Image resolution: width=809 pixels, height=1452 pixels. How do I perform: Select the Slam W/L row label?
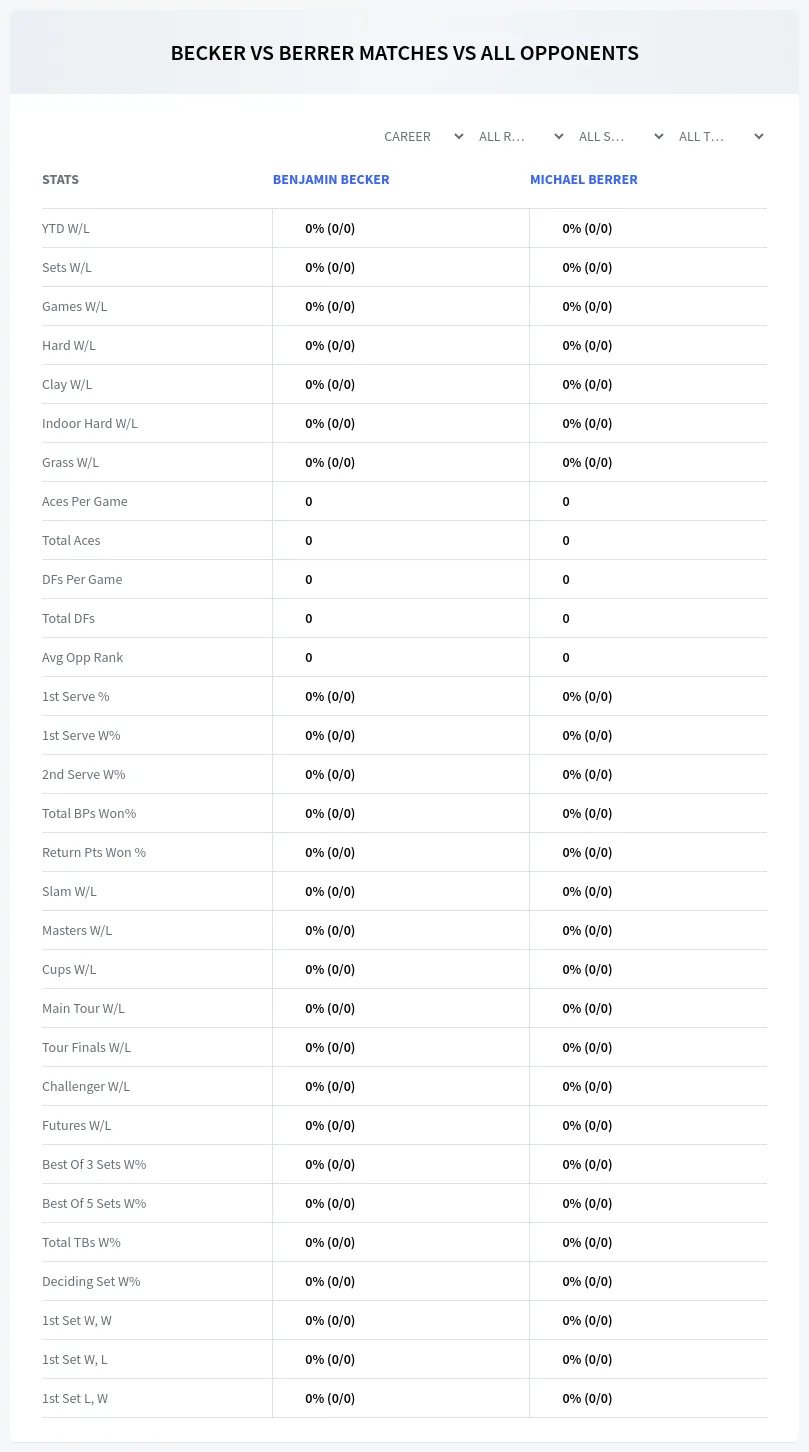pos(69,891)
